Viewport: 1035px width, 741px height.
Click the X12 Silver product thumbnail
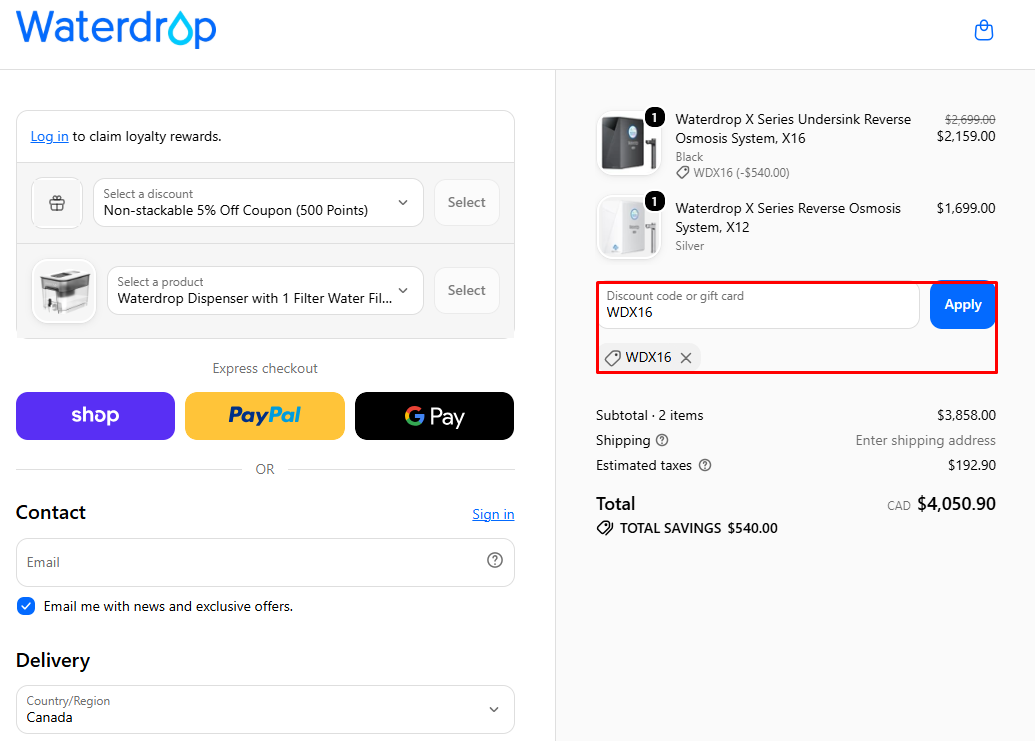tap(629, 227)
